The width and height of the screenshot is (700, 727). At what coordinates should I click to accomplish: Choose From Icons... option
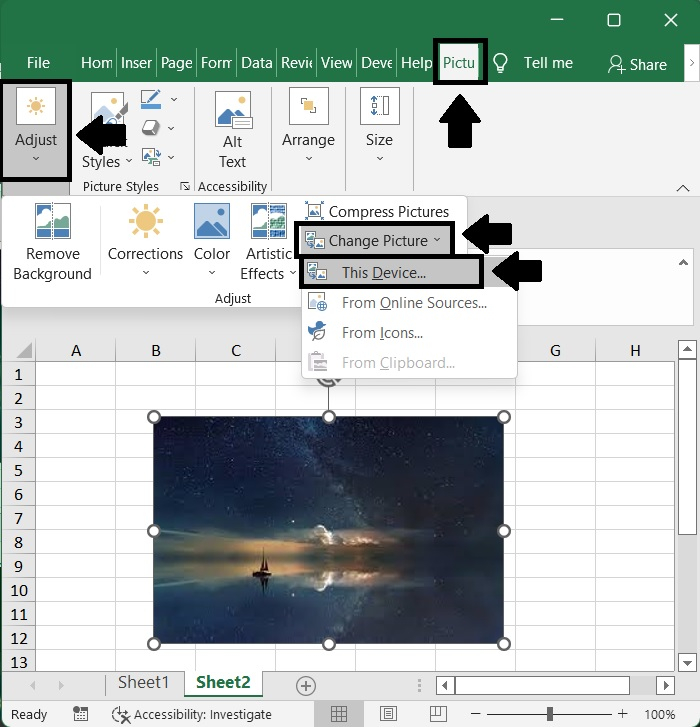[409, 332]
